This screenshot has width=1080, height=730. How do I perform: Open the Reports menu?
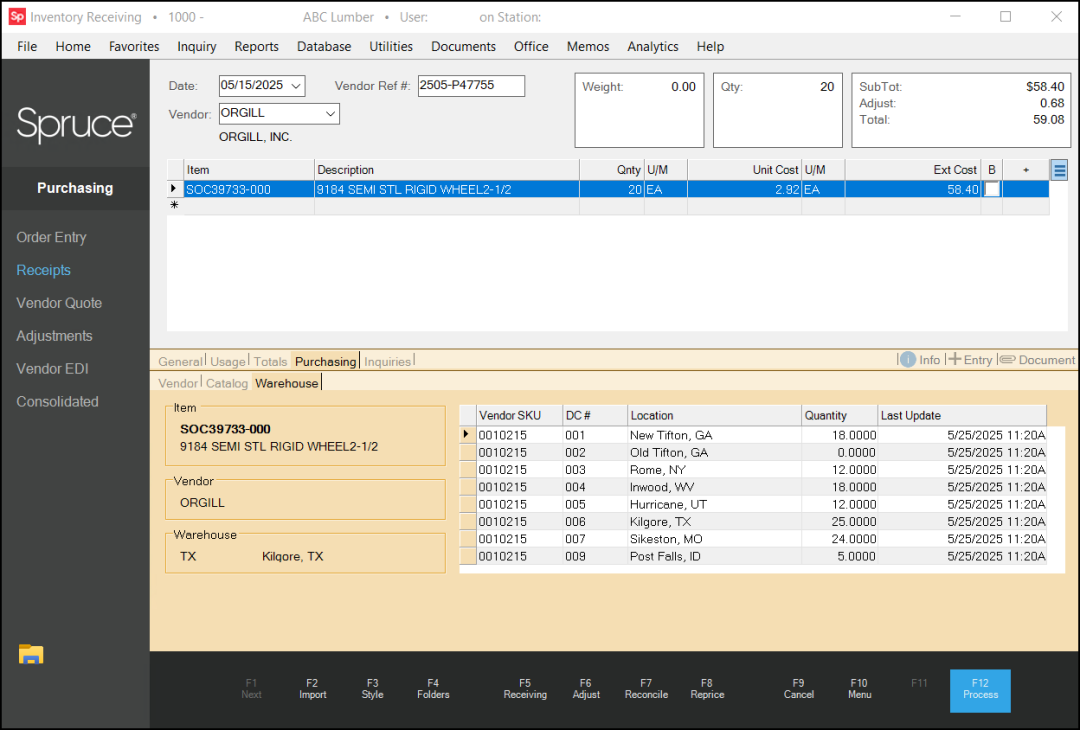[x=256, y=46]
